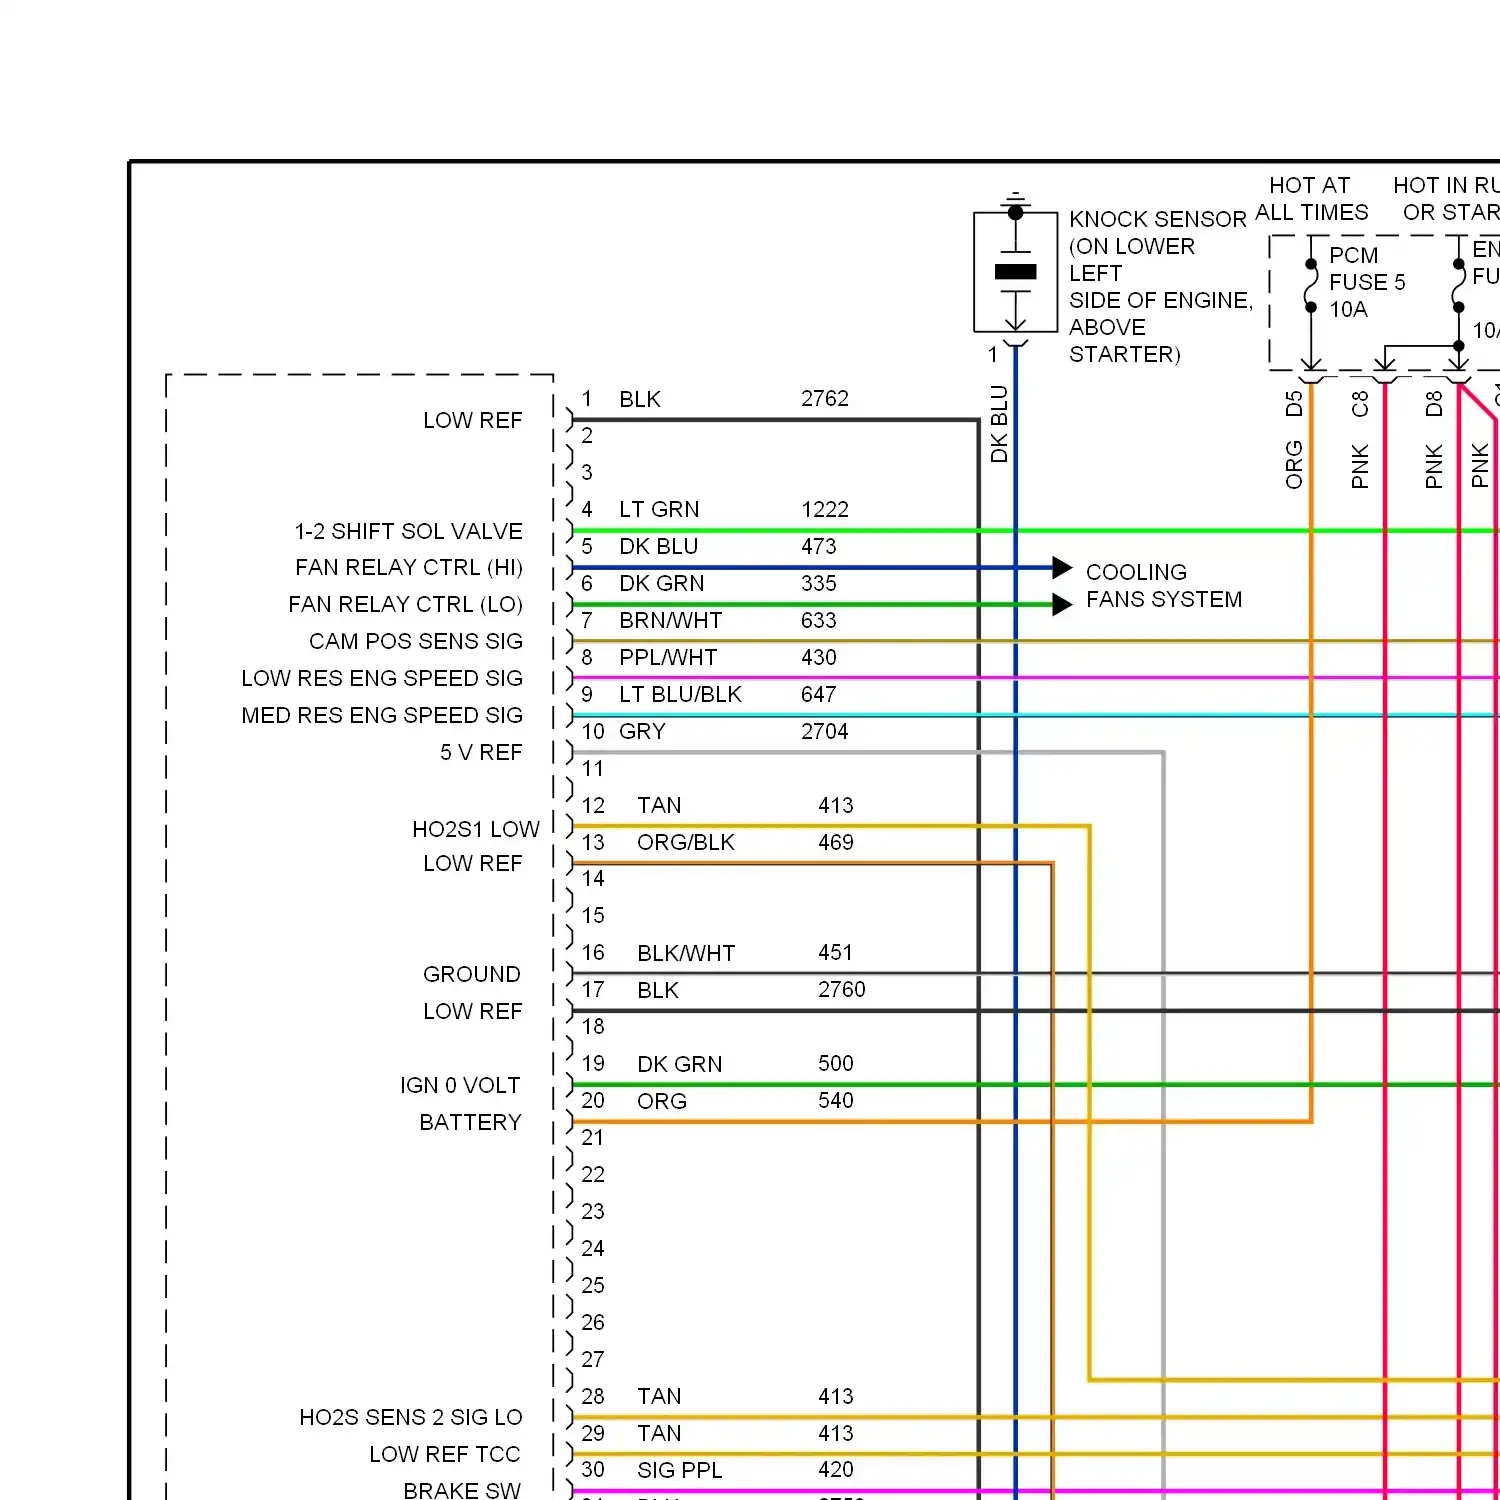Select the CAM POS SENS SIG label

click(x=415, y=641)
